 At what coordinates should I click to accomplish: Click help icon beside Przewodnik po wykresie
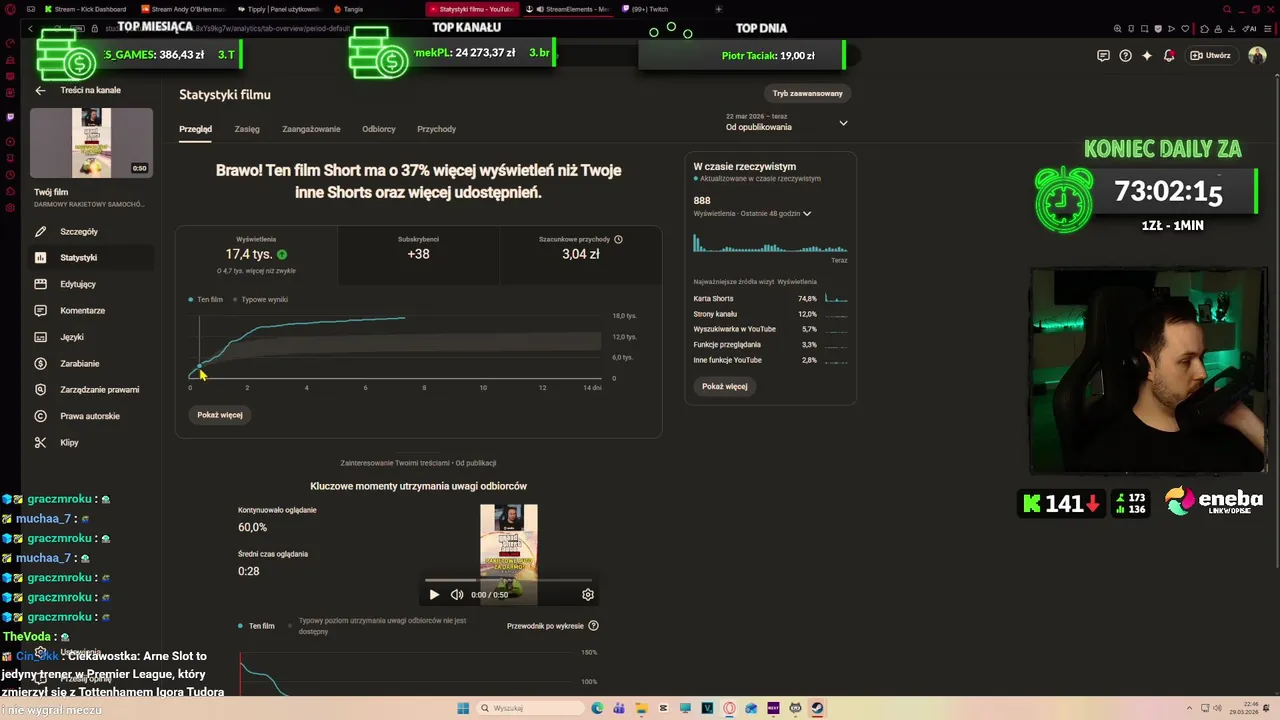pos(593,626)
